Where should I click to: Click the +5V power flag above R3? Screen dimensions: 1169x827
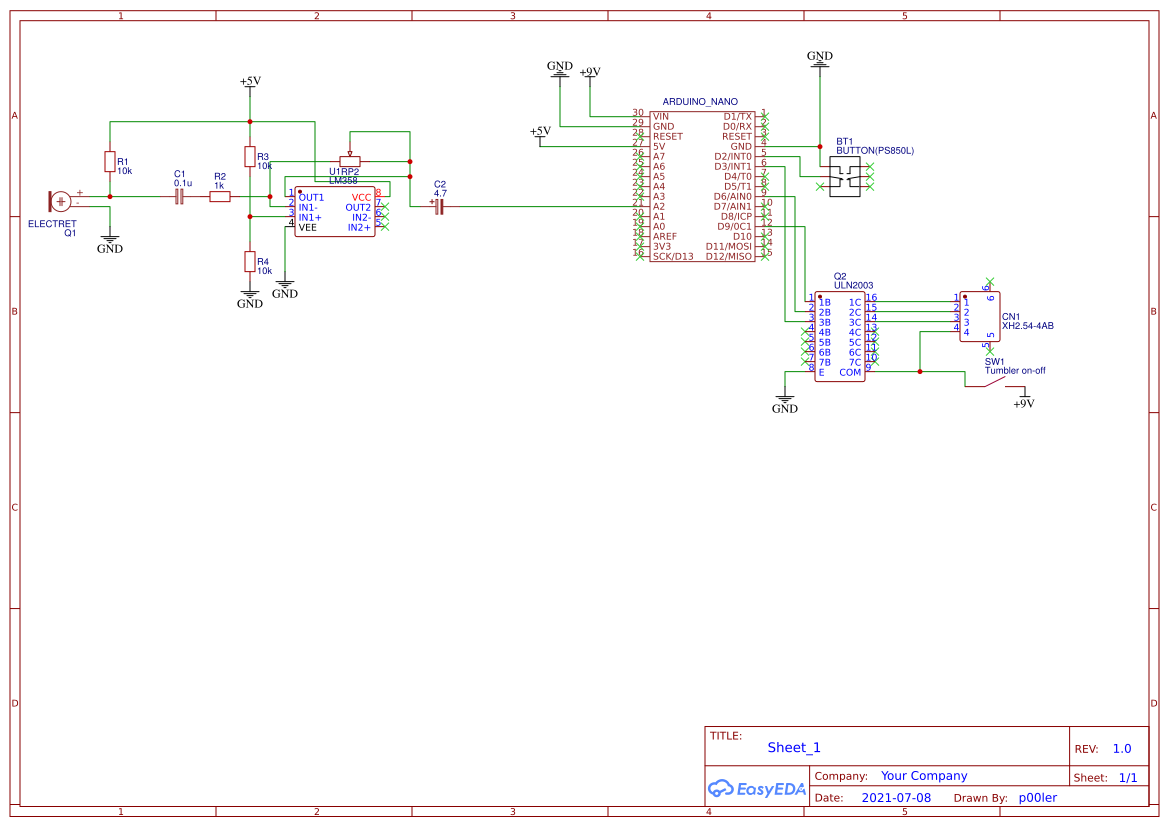pyautogui.click(x=250, y=81)
